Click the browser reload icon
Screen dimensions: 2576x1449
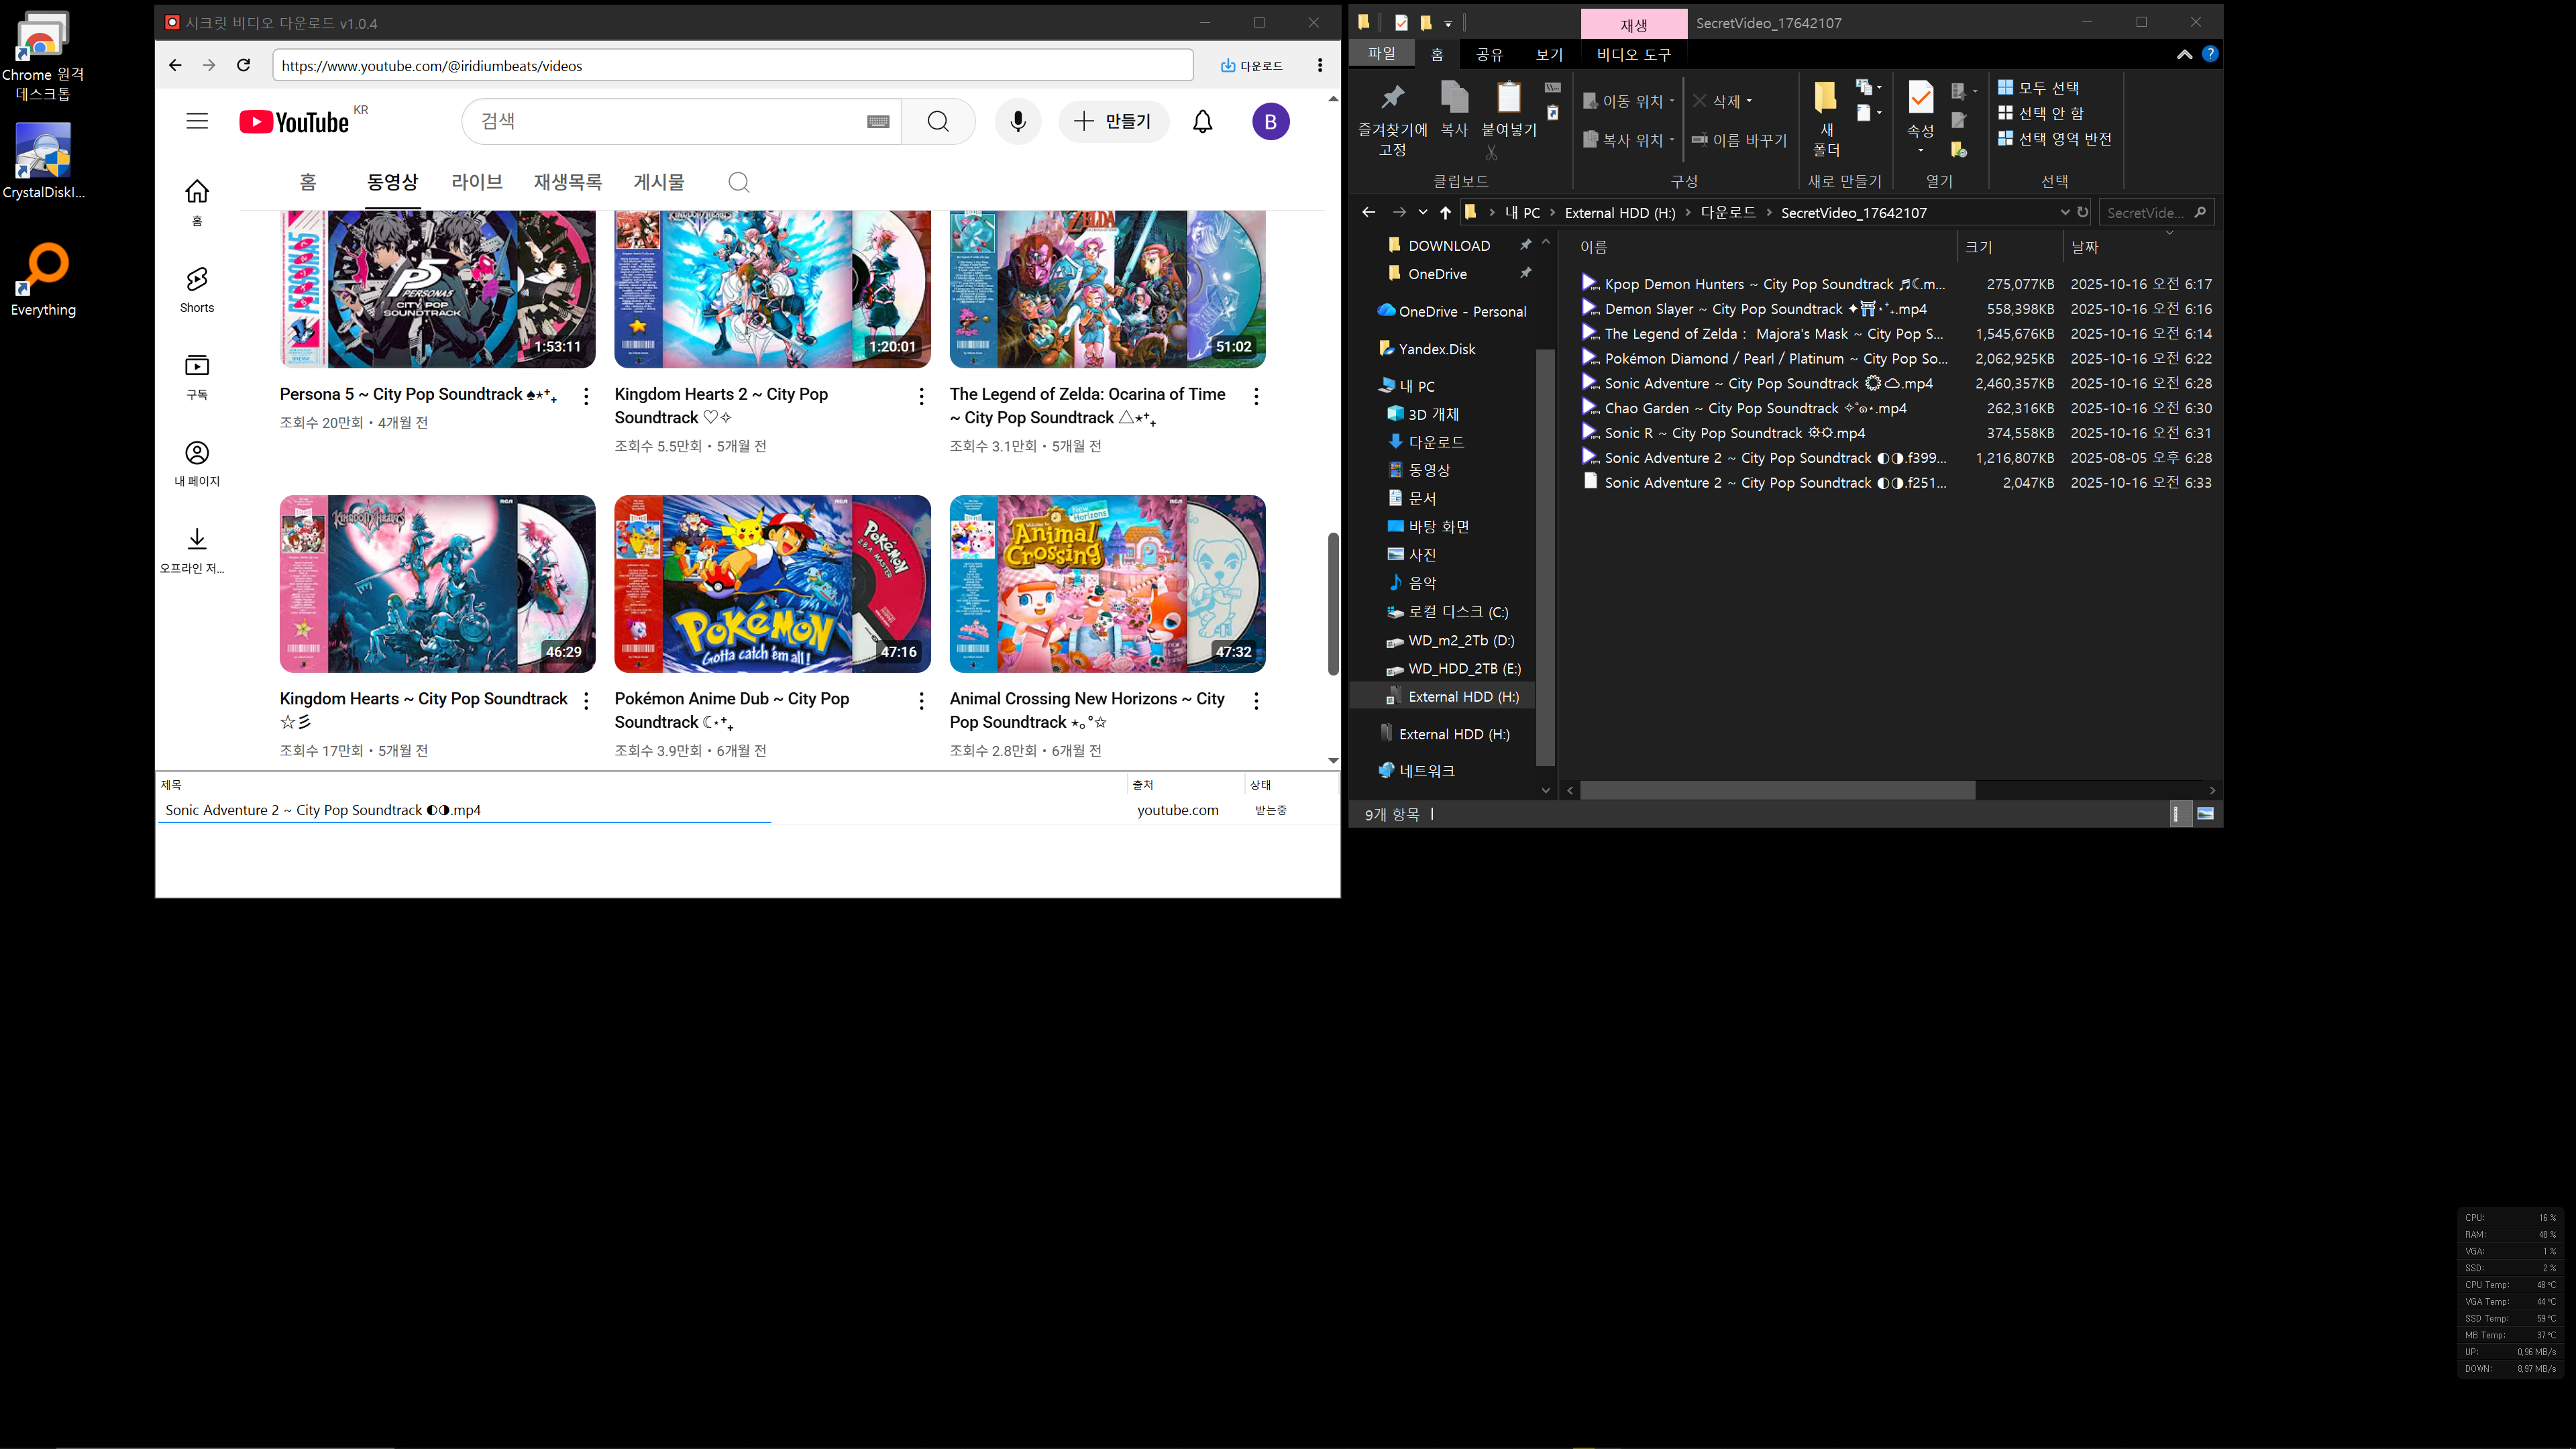243,65
